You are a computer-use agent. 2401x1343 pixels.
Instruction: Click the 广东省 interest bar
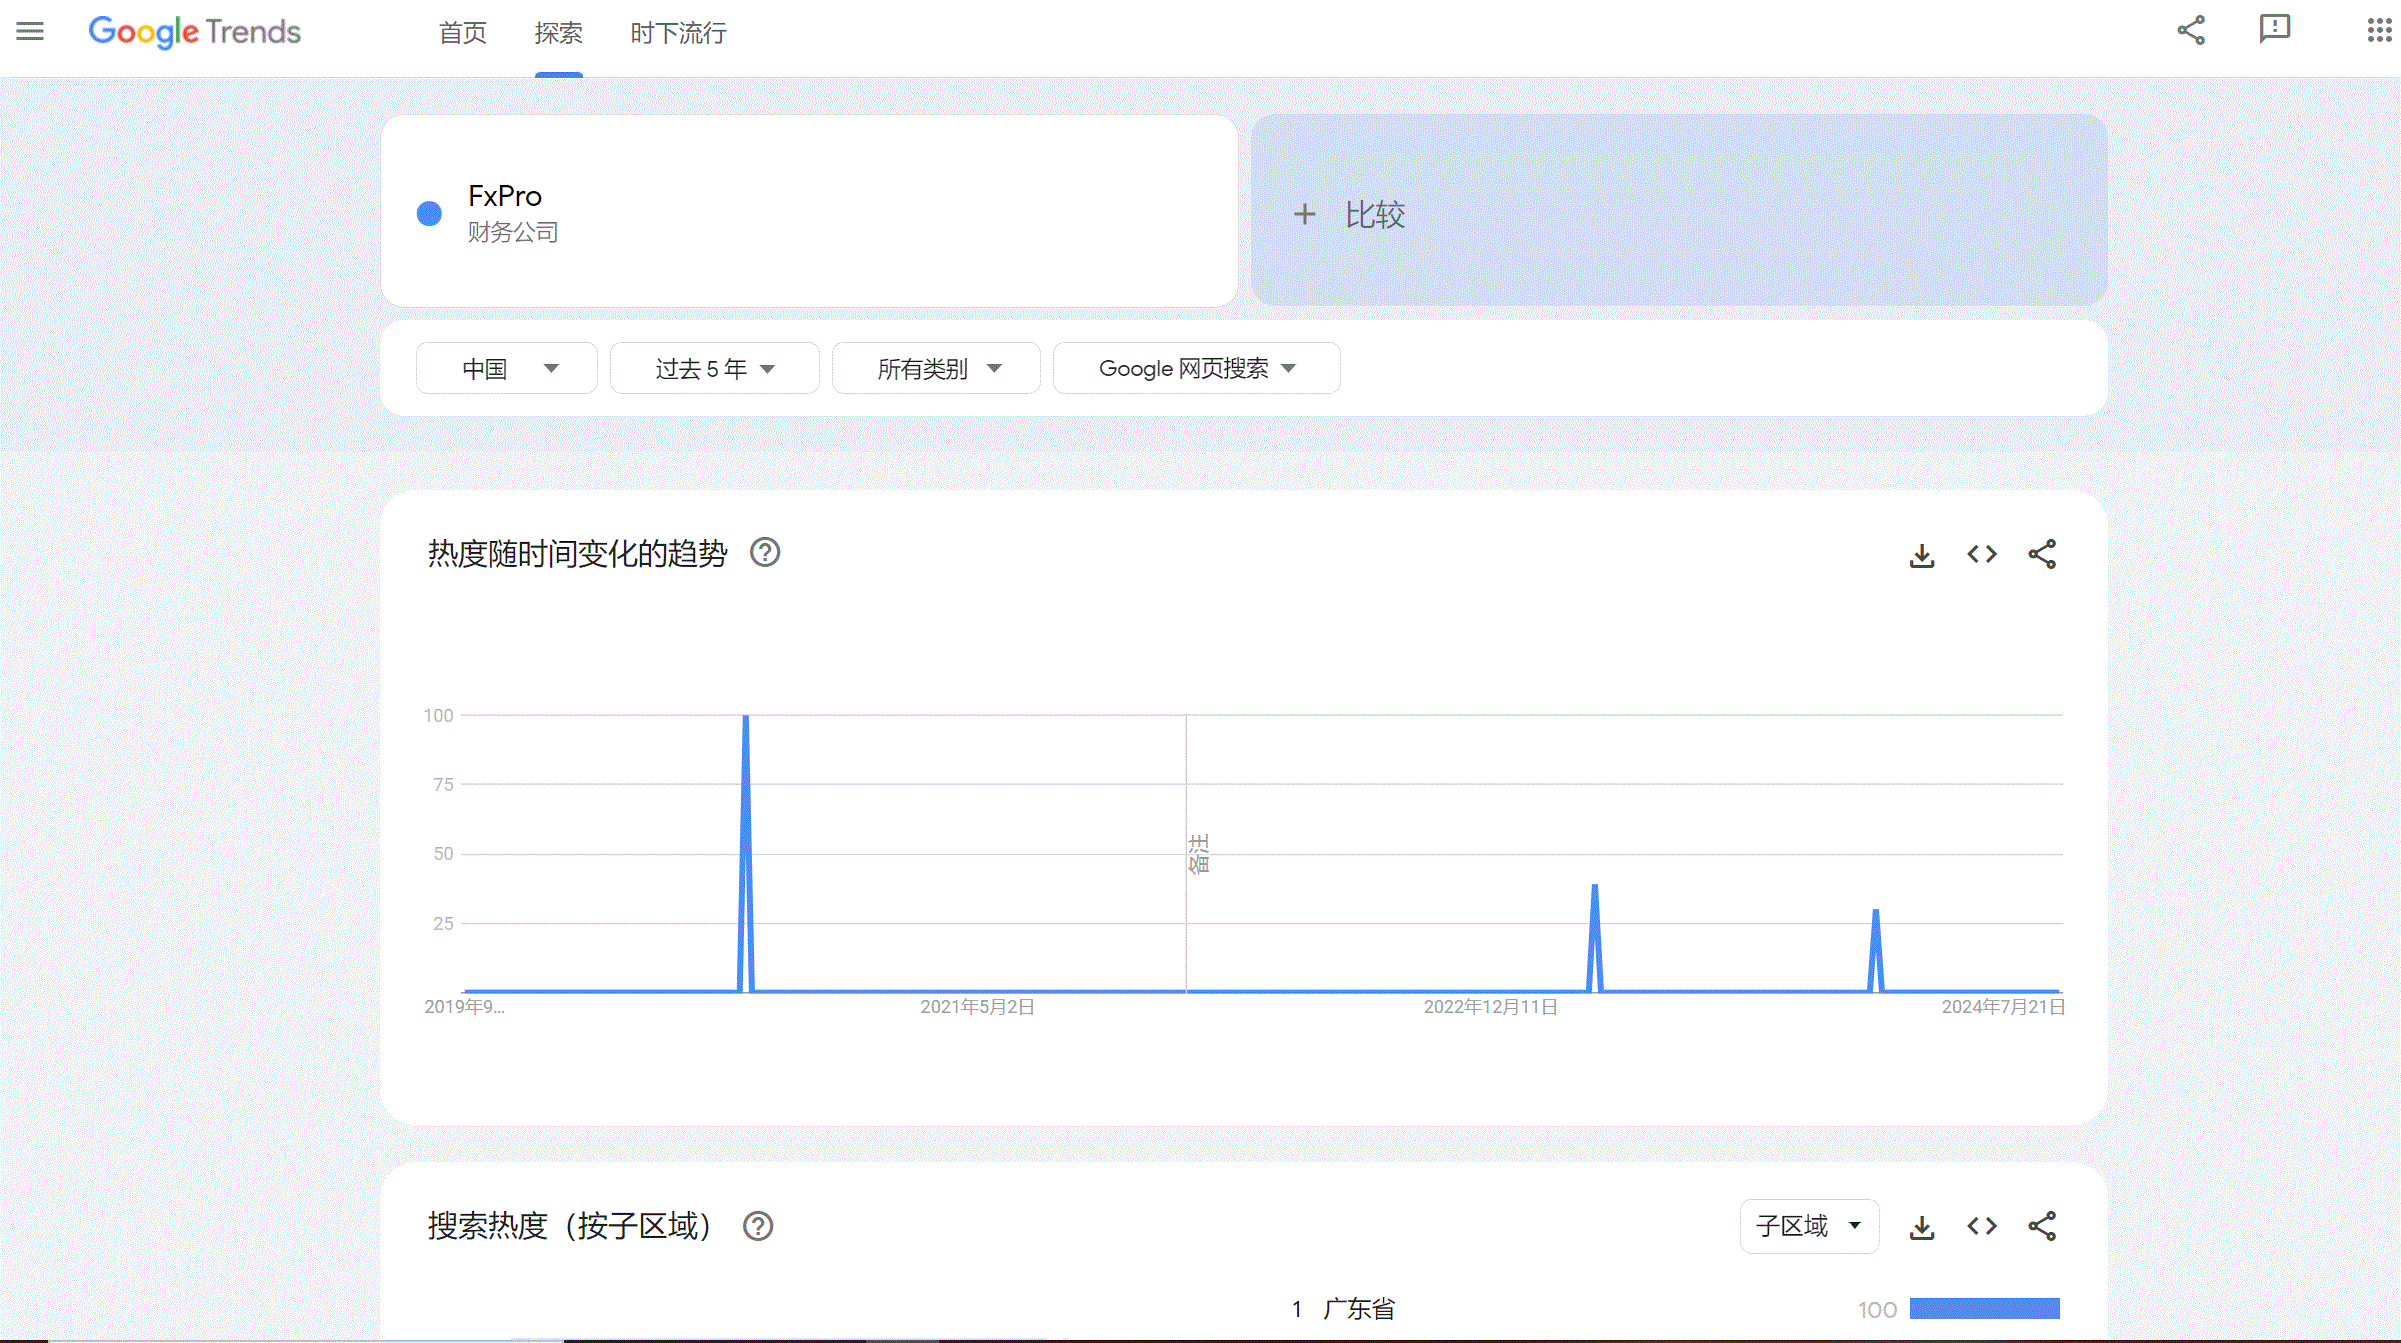[x=1985, y=1309]
